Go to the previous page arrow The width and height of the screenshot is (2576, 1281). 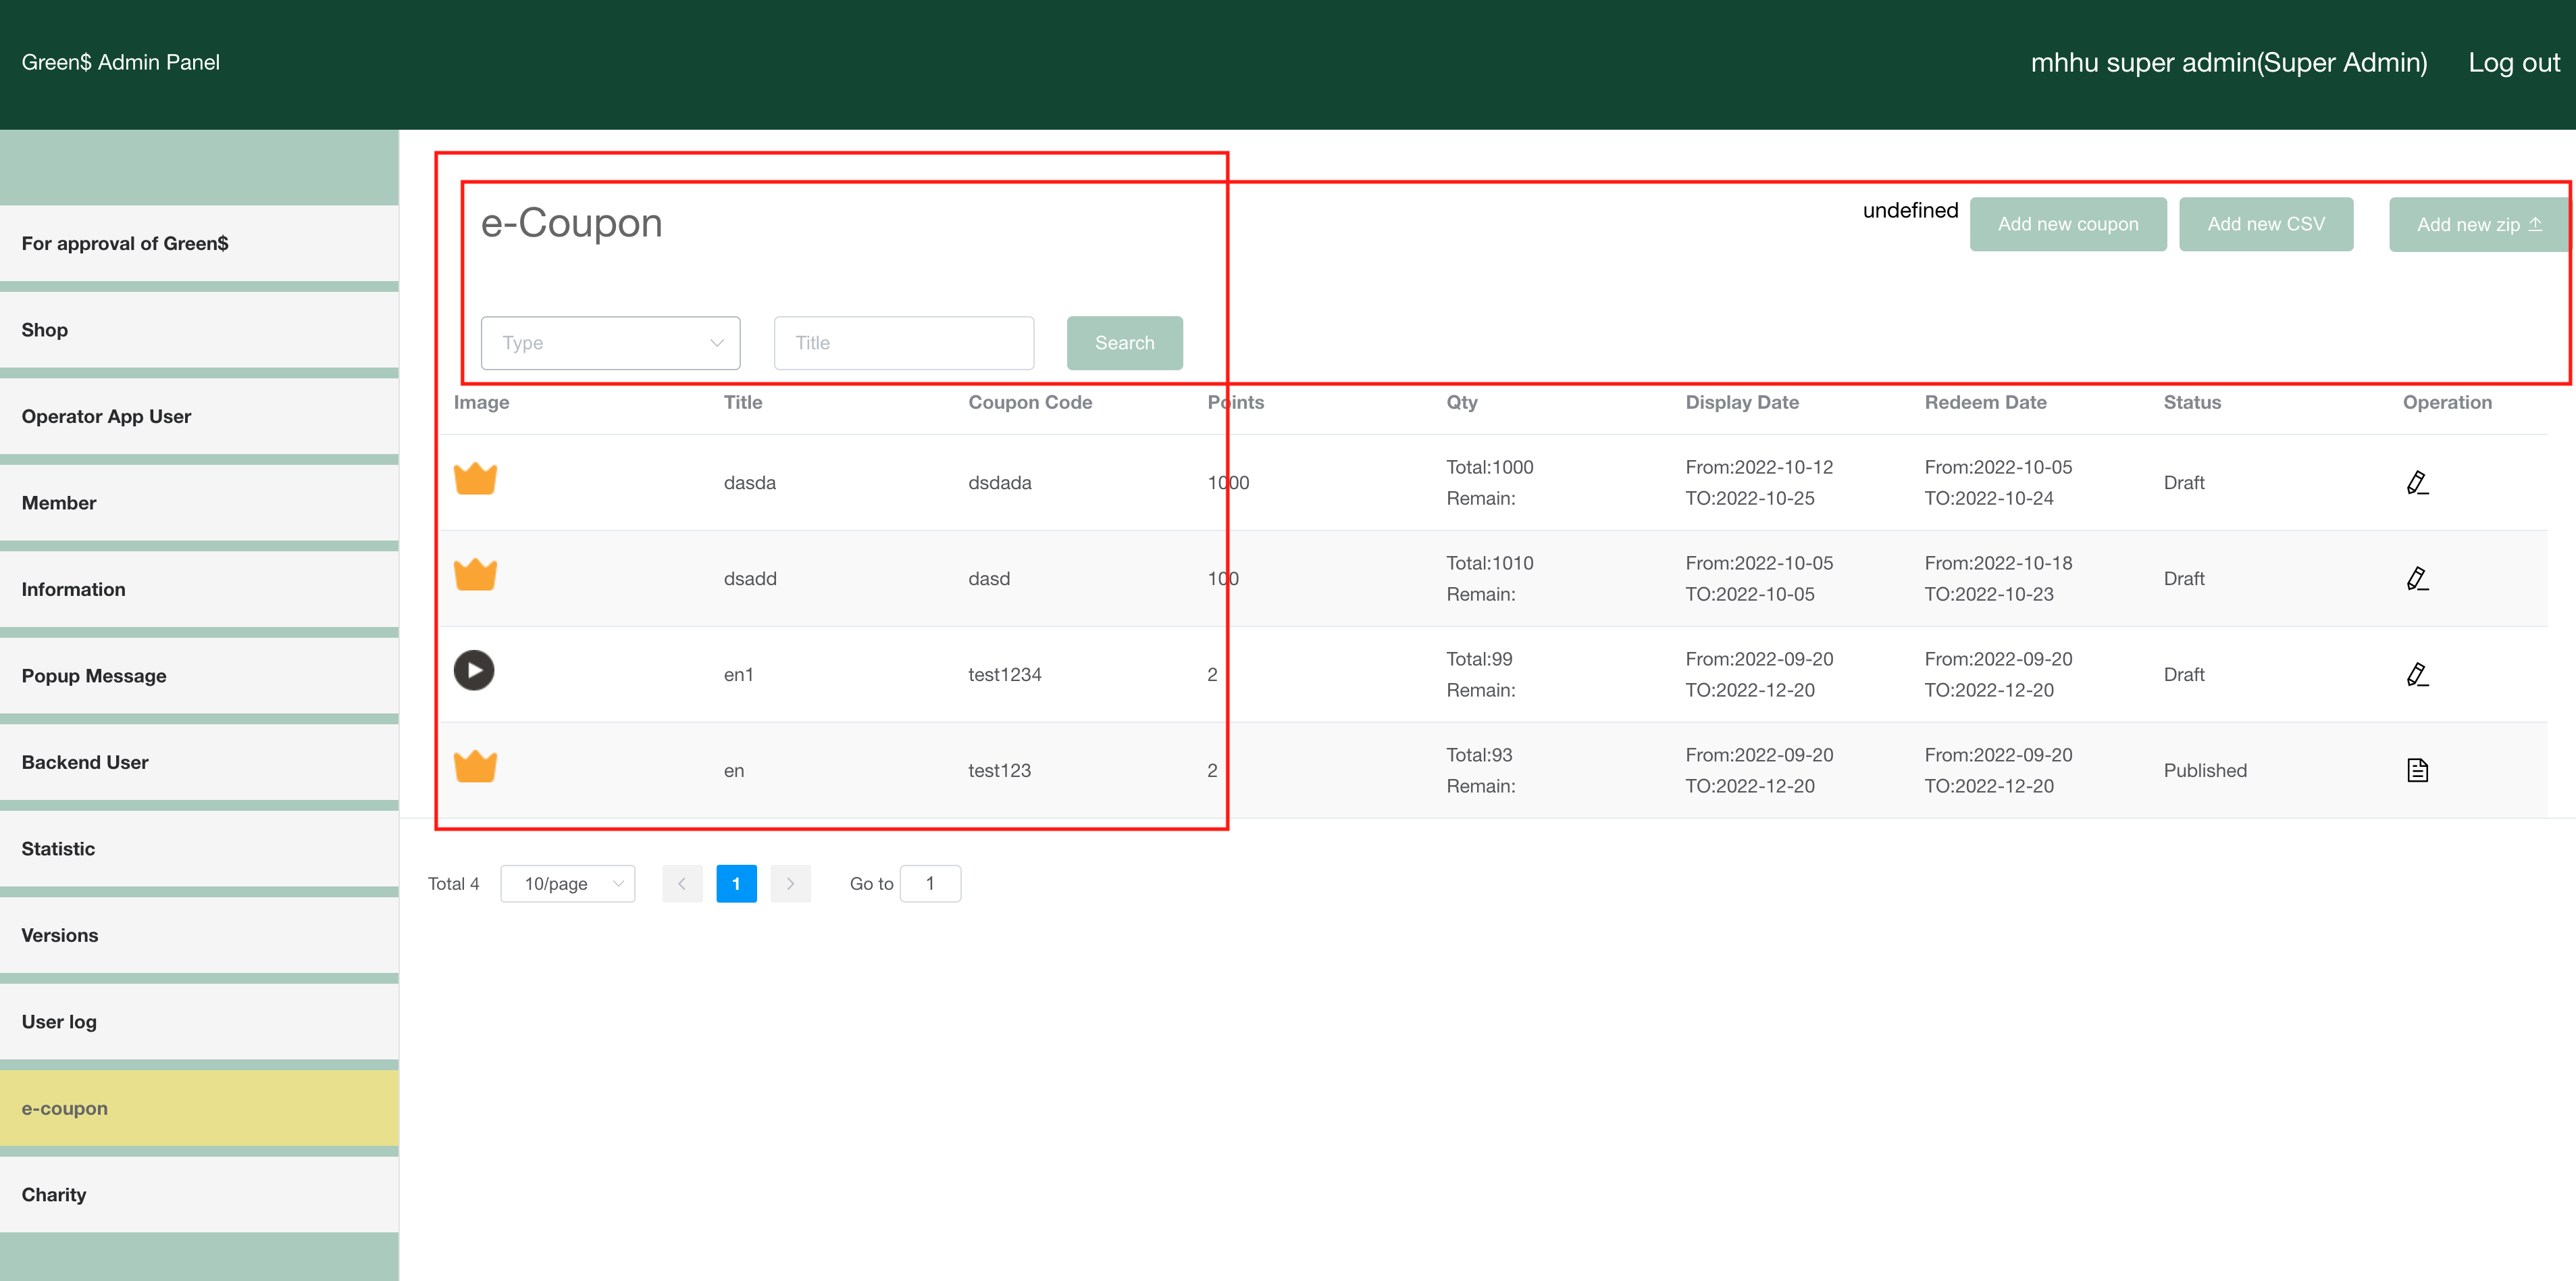(x=682, y=883)
